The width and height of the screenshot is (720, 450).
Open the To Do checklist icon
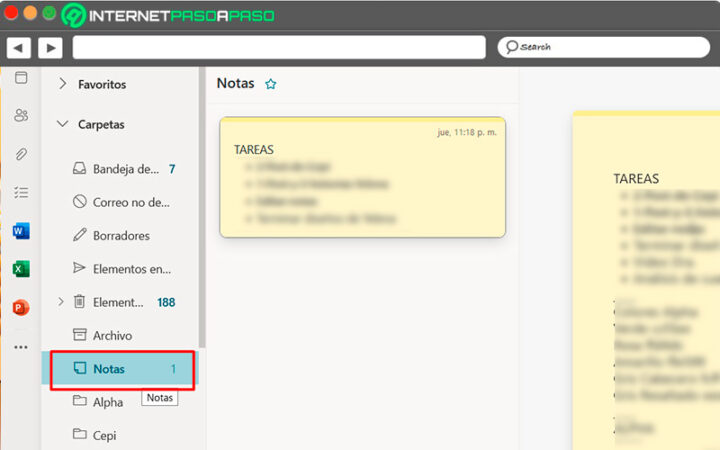click(x=21, y=192)
